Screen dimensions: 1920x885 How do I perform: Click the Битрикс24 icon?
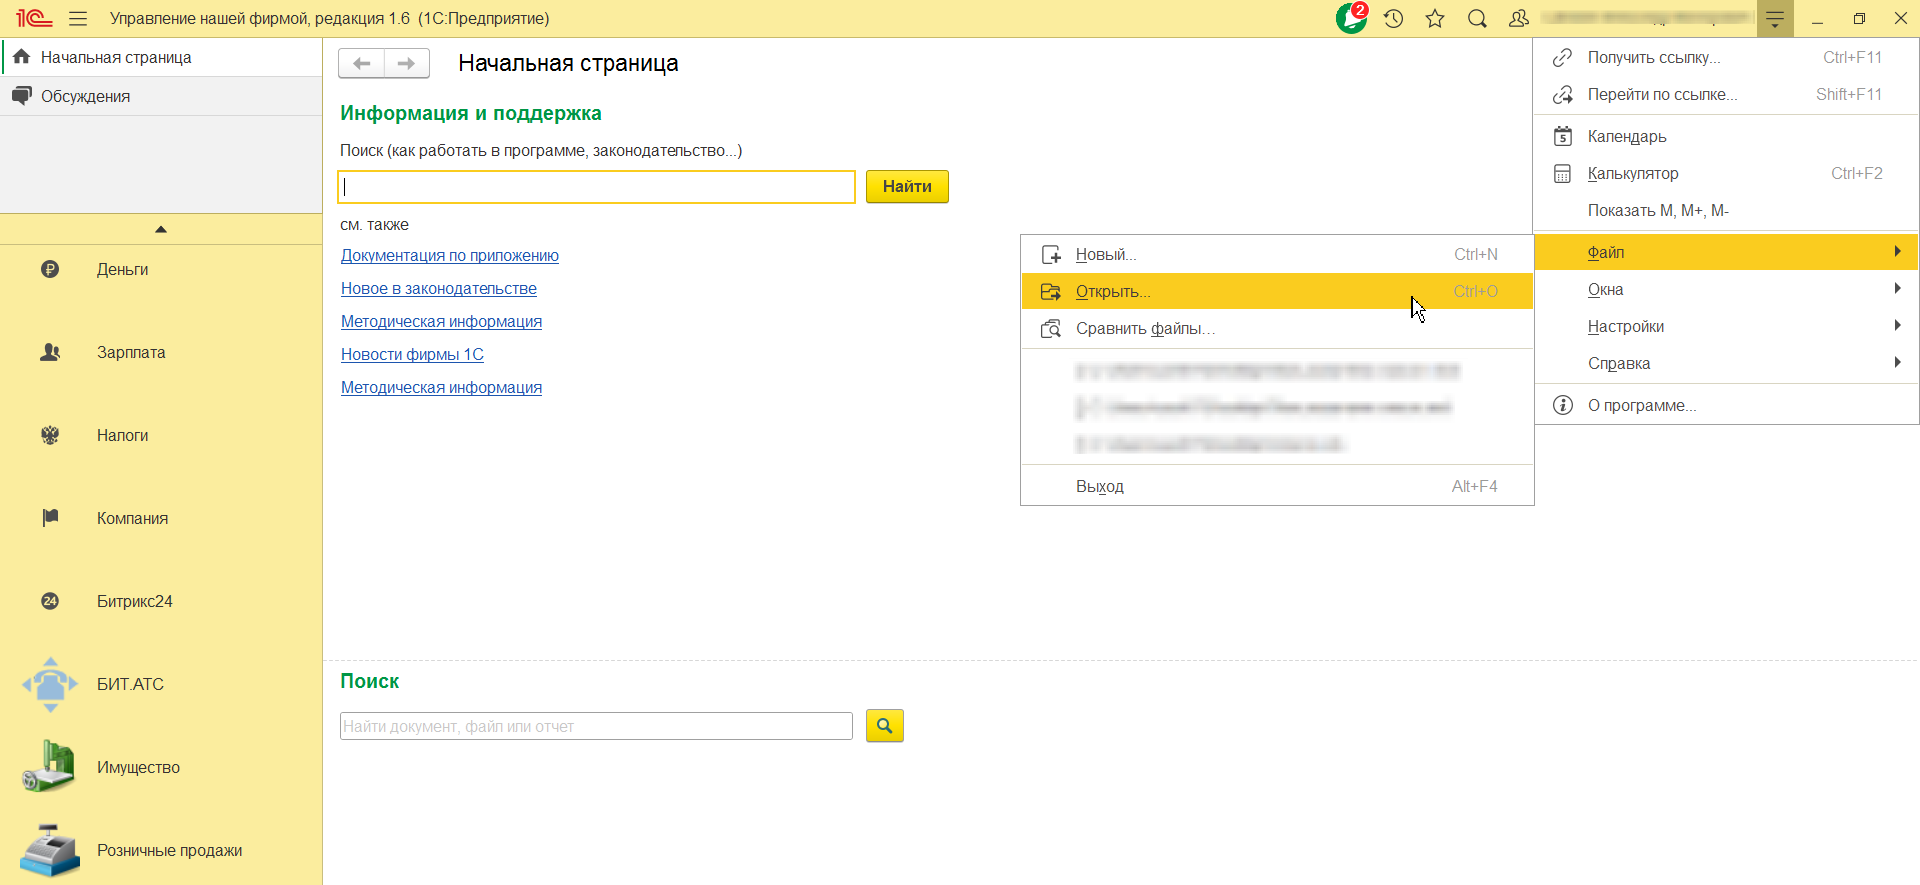point(50,601)
